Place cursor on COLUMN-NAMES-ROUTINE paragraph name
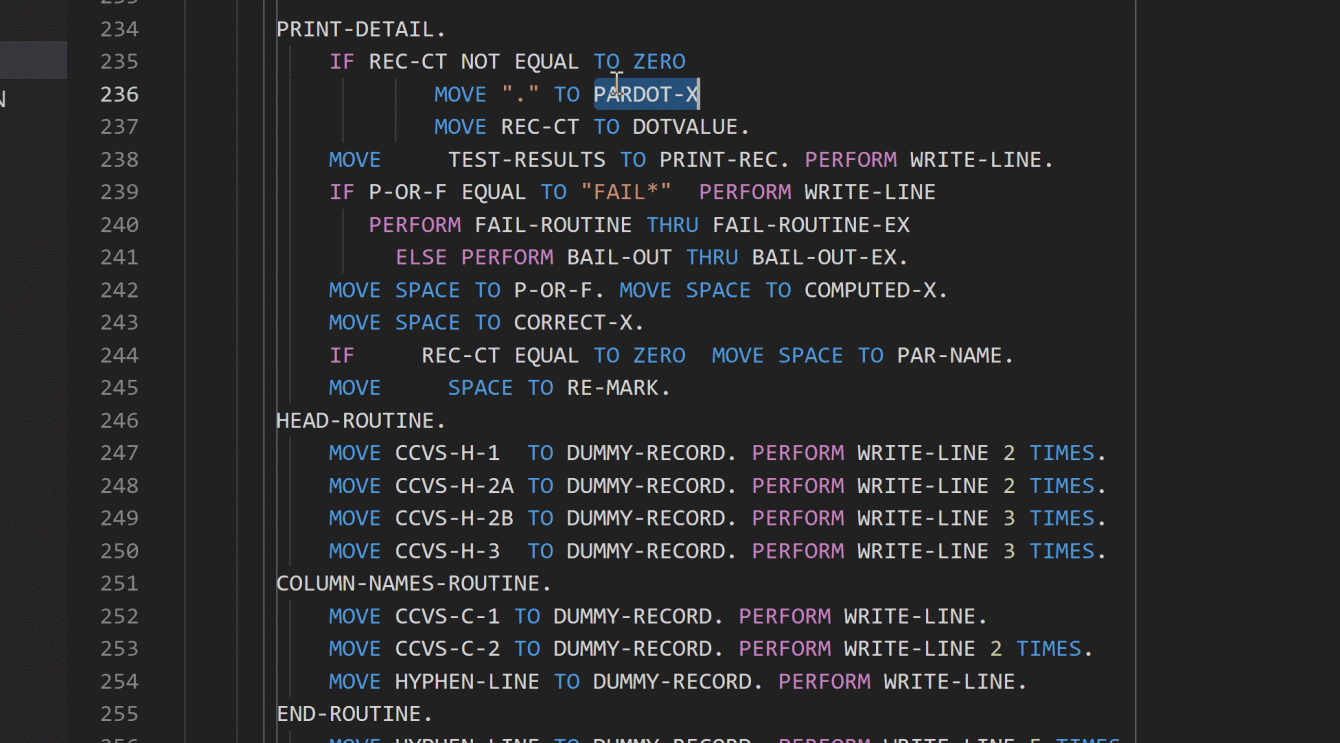The height and width of the screenshot is (743, 1340). [408, 583]
